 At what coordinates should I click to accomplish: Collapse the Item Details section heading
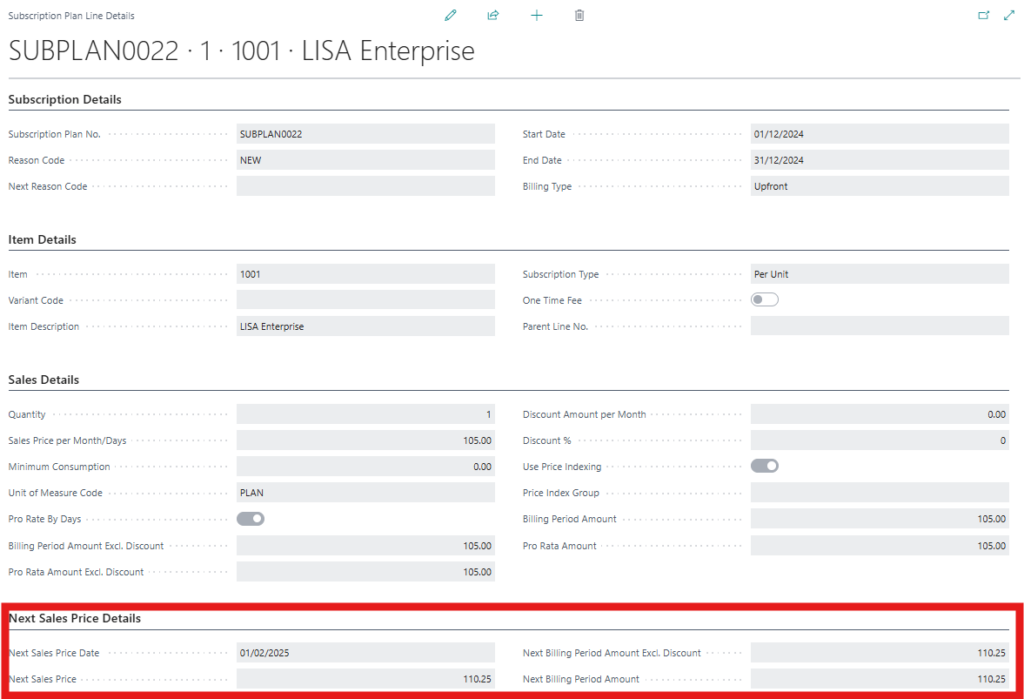click(42, 240)
